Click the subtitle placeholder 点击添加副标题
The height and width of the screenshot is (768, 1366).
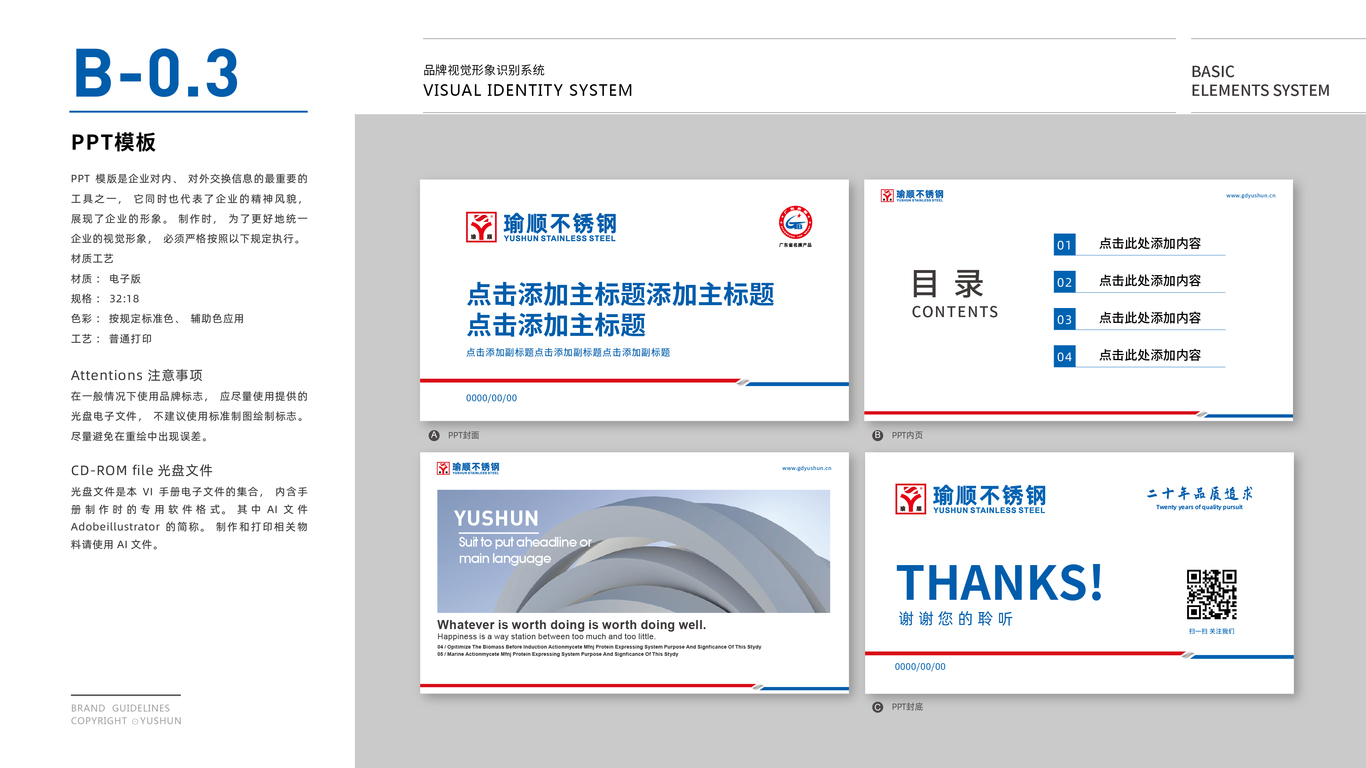coord(568,353)
